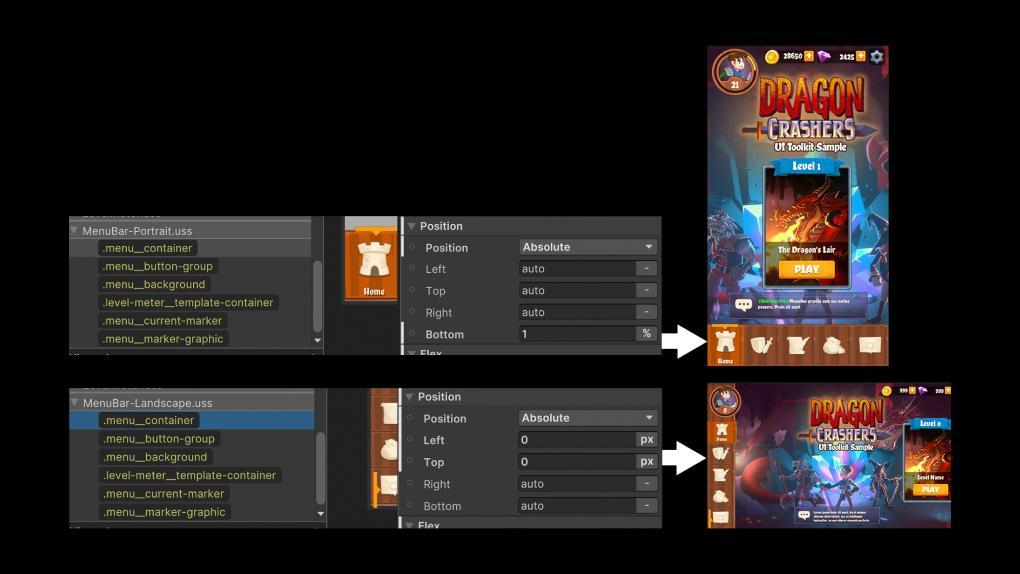Select .menu__marker-graphic under MenuBar-Portrait.uss
This screenshot has width=1020, height=574.
(x=163, y=339)
